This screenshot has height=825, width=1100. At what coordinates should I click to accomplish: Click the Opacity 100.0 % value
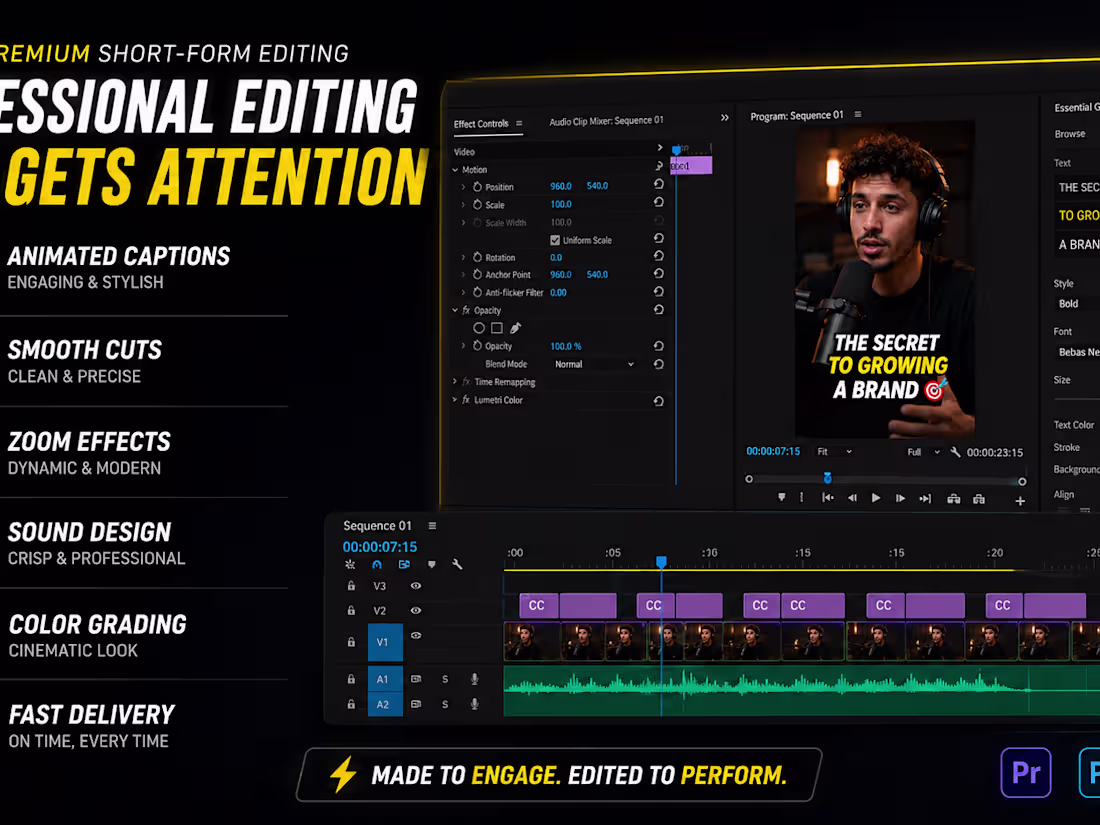point(566,347)
